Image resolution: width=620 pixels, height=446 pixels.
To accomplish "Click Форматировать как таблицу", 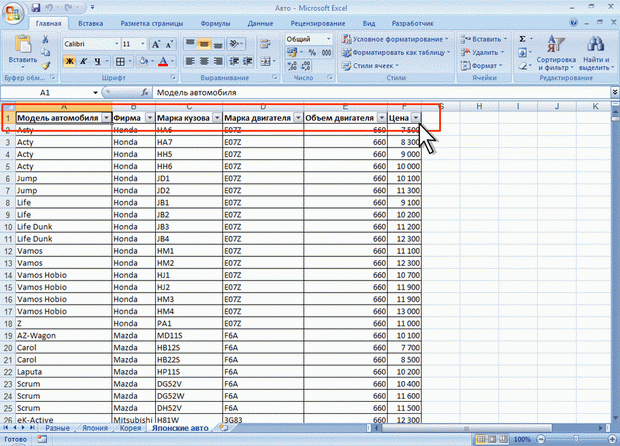I will click(397, 53).
